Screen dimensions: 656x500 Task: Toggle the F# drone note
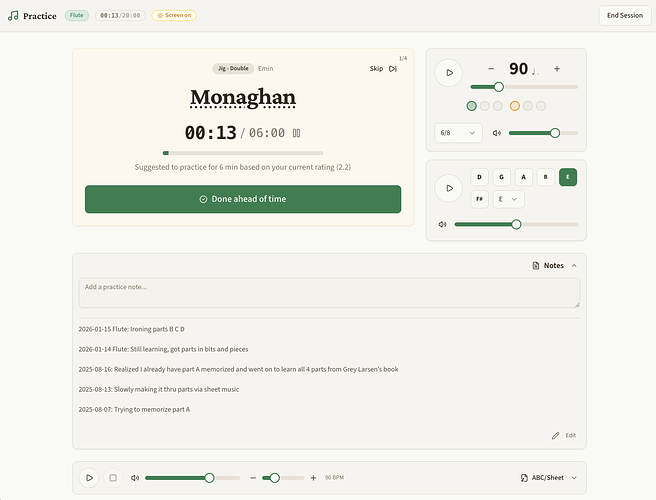480,199
